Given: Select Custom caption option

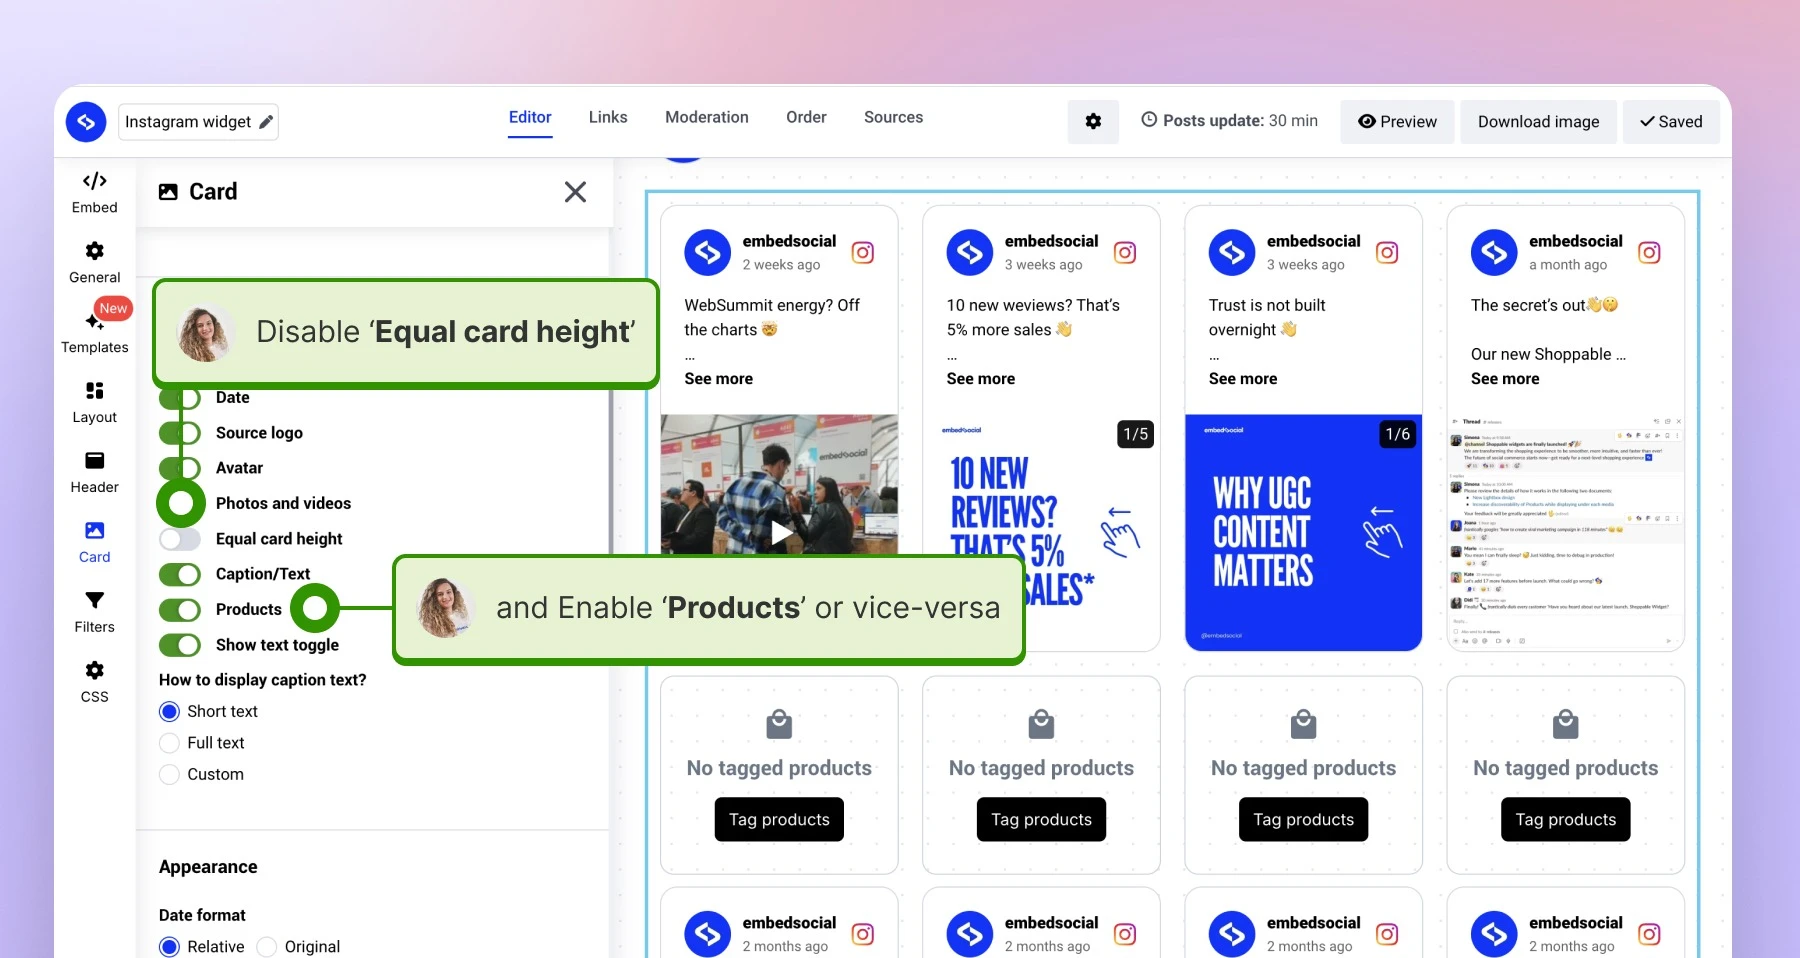Looking at the screenshot, I should [x=170, y=775].
